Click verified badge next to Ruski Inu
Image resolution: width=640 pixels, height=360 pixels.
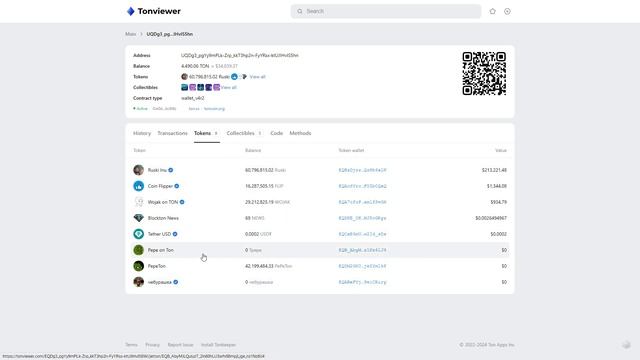tap(171, 170)
